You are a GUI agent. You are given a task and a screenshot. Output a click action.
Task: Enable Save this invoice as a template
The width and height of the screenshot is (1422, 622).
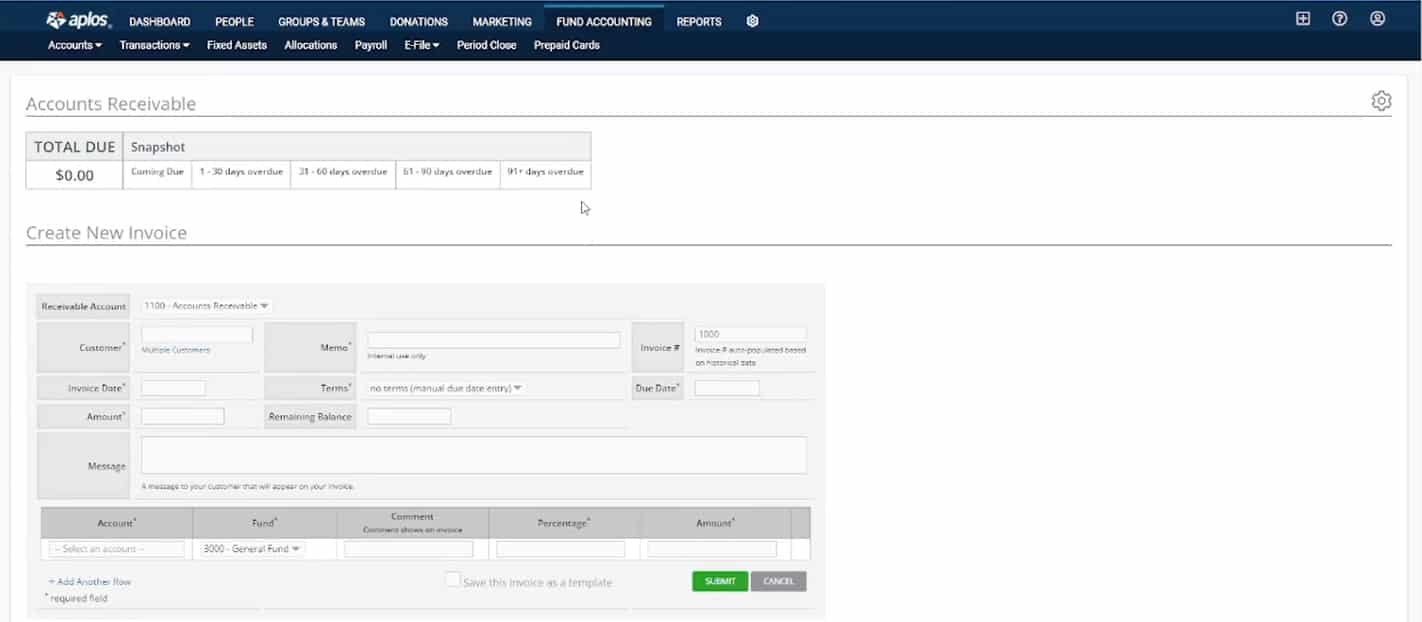pyautogui.click(x=453, y=580)
